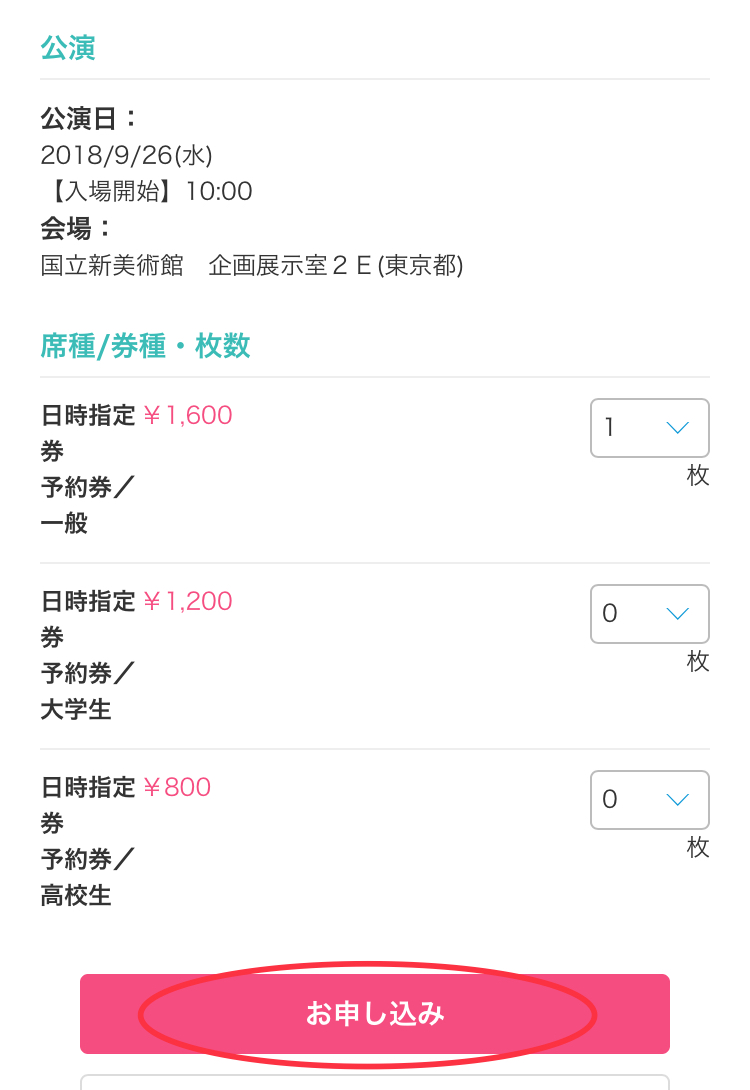Select the performance date 2018/9/26(水) text
Image resolution: width=750 pixels, height=1090 pixels.
click(127, 155)
